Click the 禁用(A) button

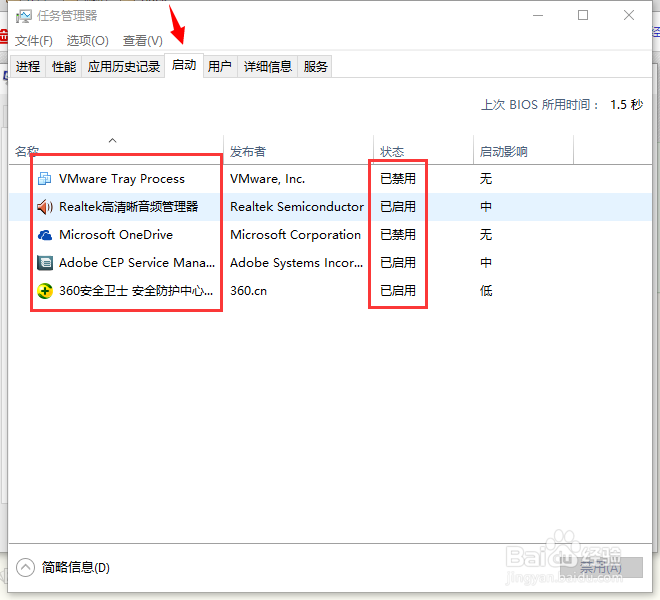[601, 568]
